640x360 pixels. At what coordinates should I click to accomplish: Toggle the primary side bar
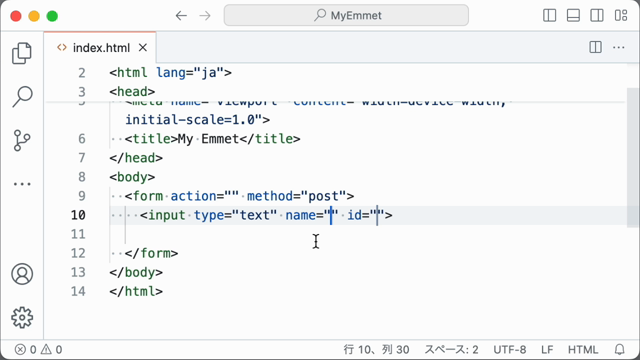point(549,16)
